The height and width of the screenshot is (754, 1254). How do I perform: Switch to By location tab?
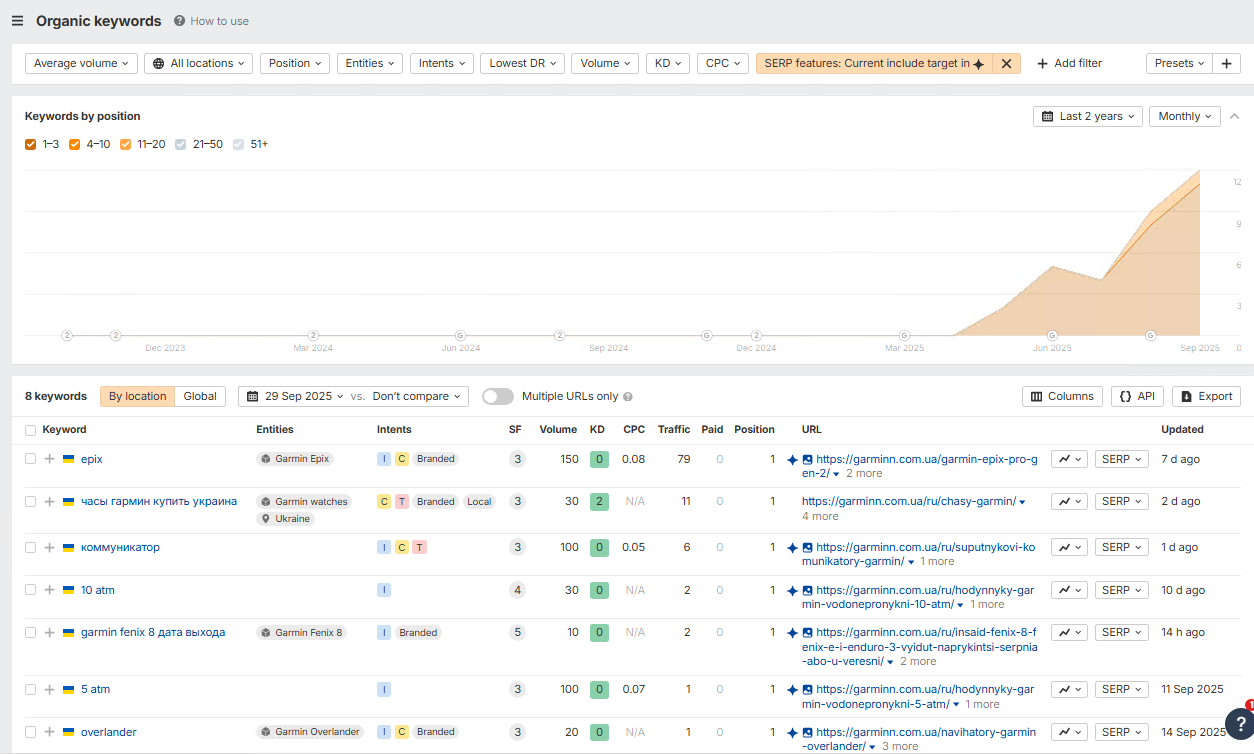coord(137,396)
